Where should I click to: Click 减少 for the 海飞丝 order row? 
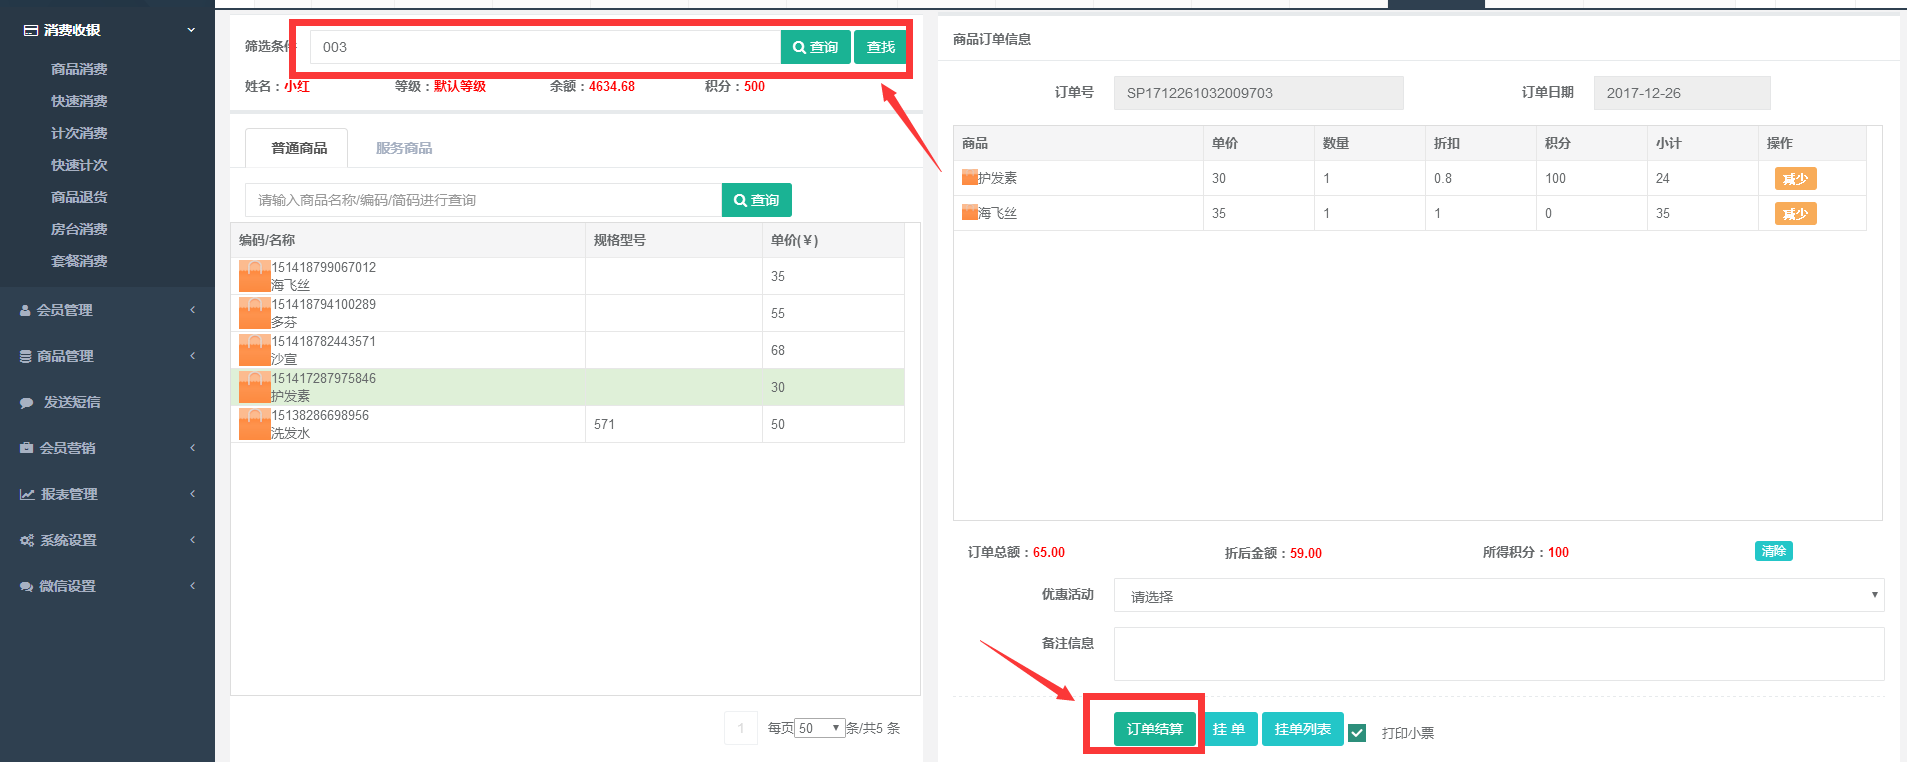tap(1795, 214)
